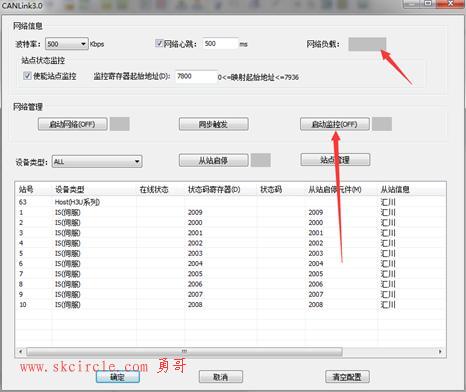Select the Host(H3U系列) row
Screen dimensions: 466x392
[x=230, y=202]
